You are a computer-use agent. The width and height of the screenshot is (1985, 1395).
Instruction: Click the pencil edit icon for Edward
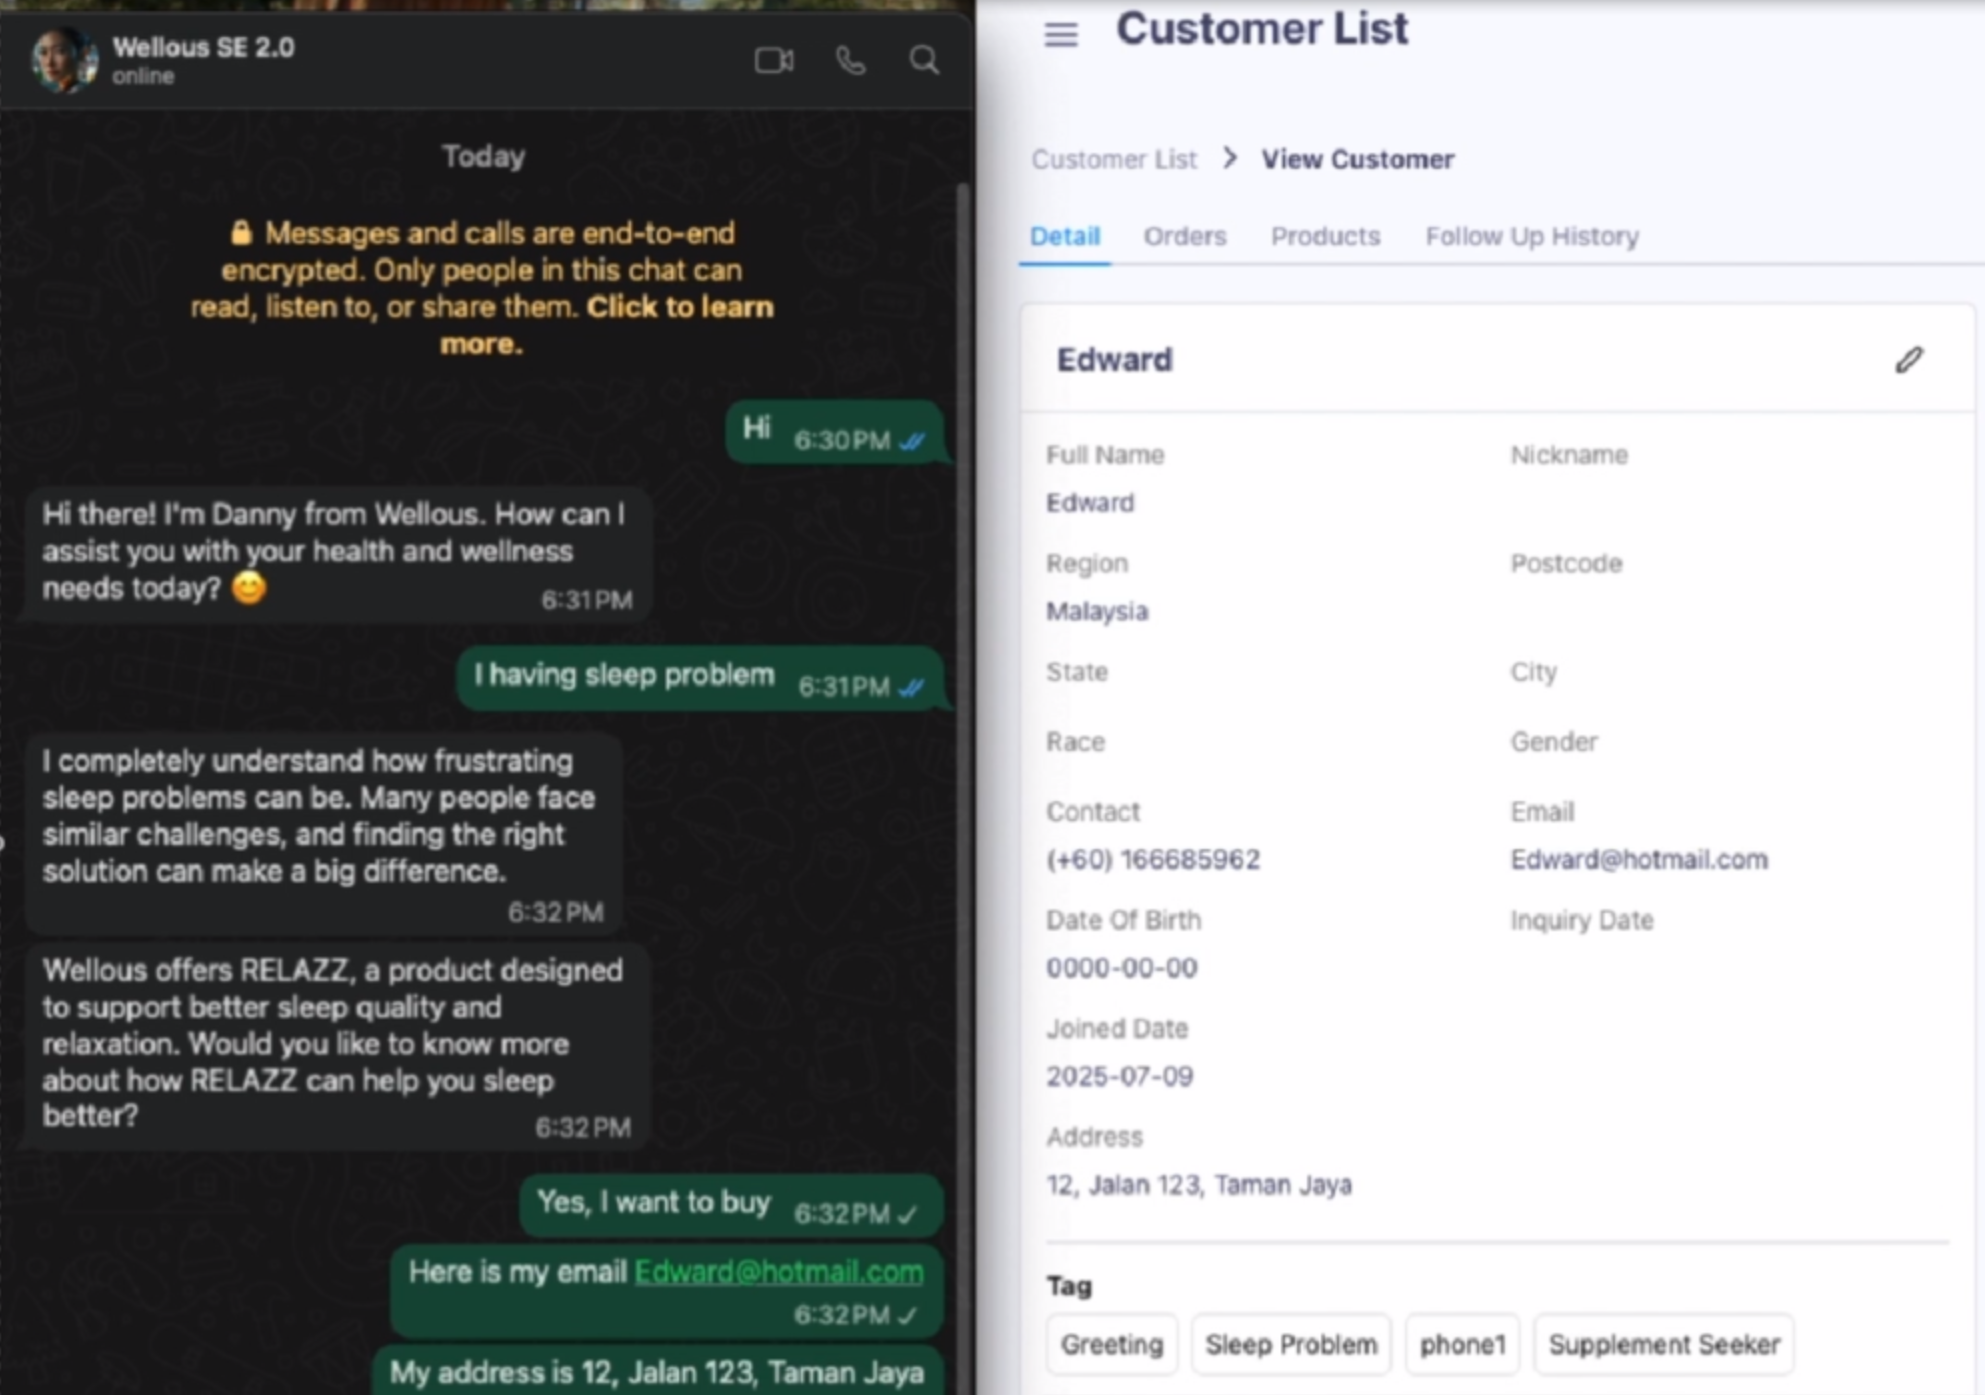point(1908,360)
